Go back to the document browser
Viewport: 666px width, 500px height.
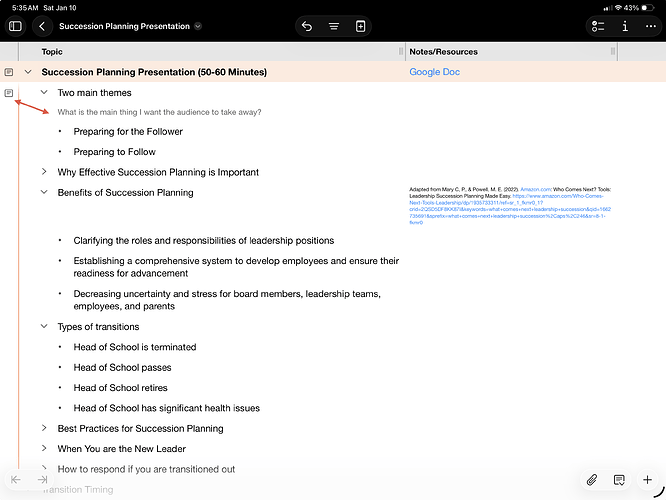[x=42, y=26]
